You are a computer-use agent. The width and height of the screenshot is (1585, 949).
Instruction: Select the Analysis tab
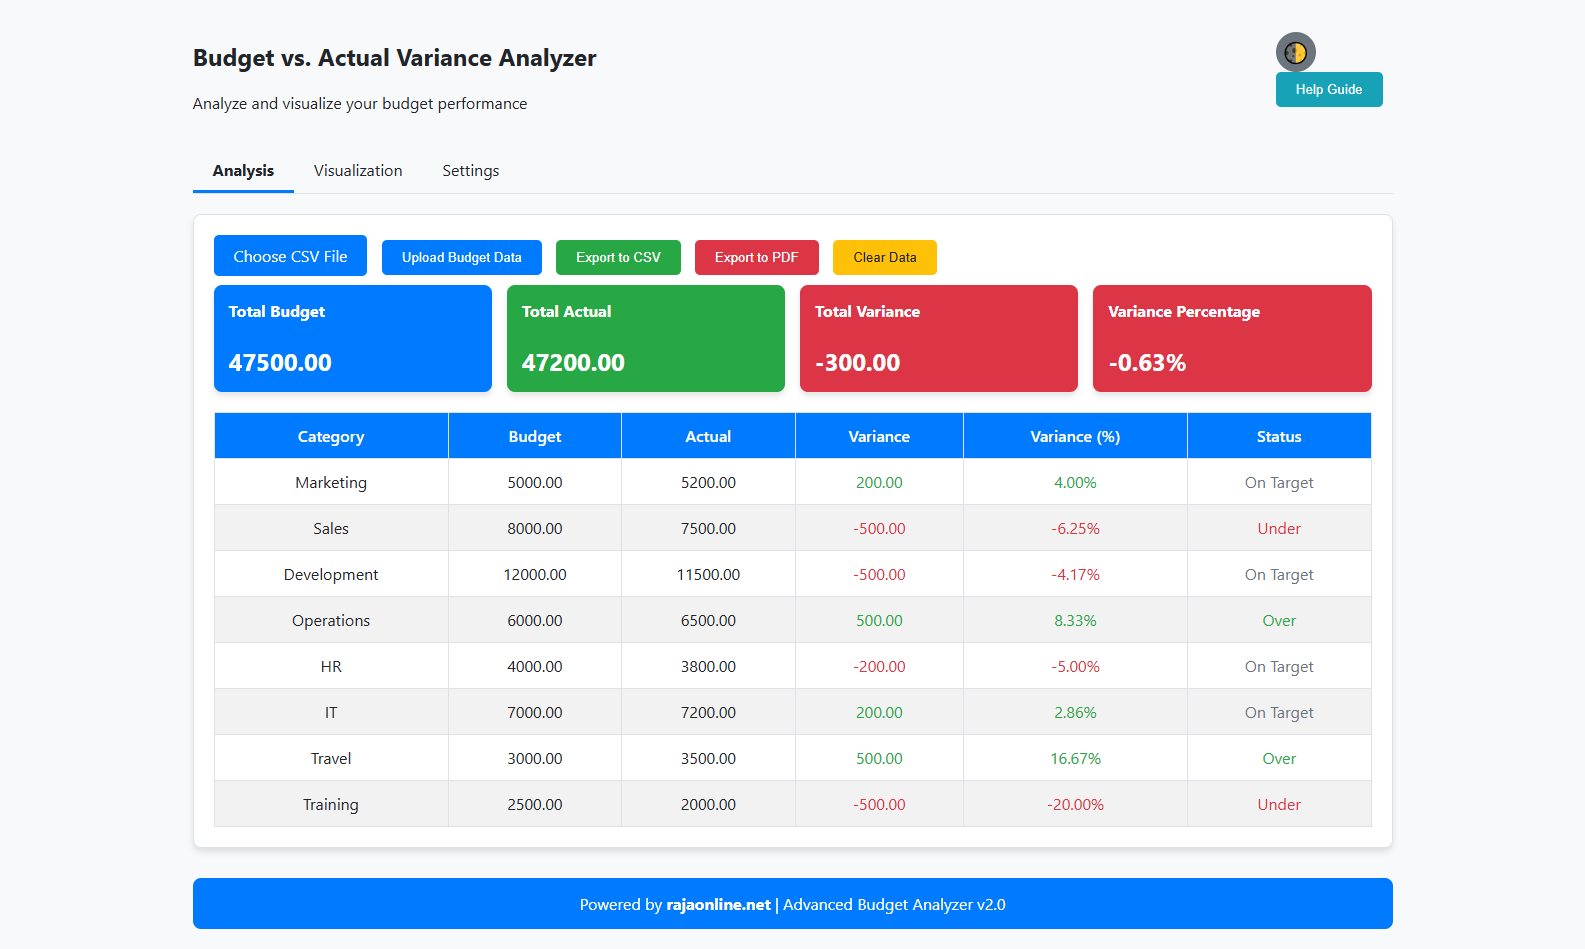click(x=243, y=171)
